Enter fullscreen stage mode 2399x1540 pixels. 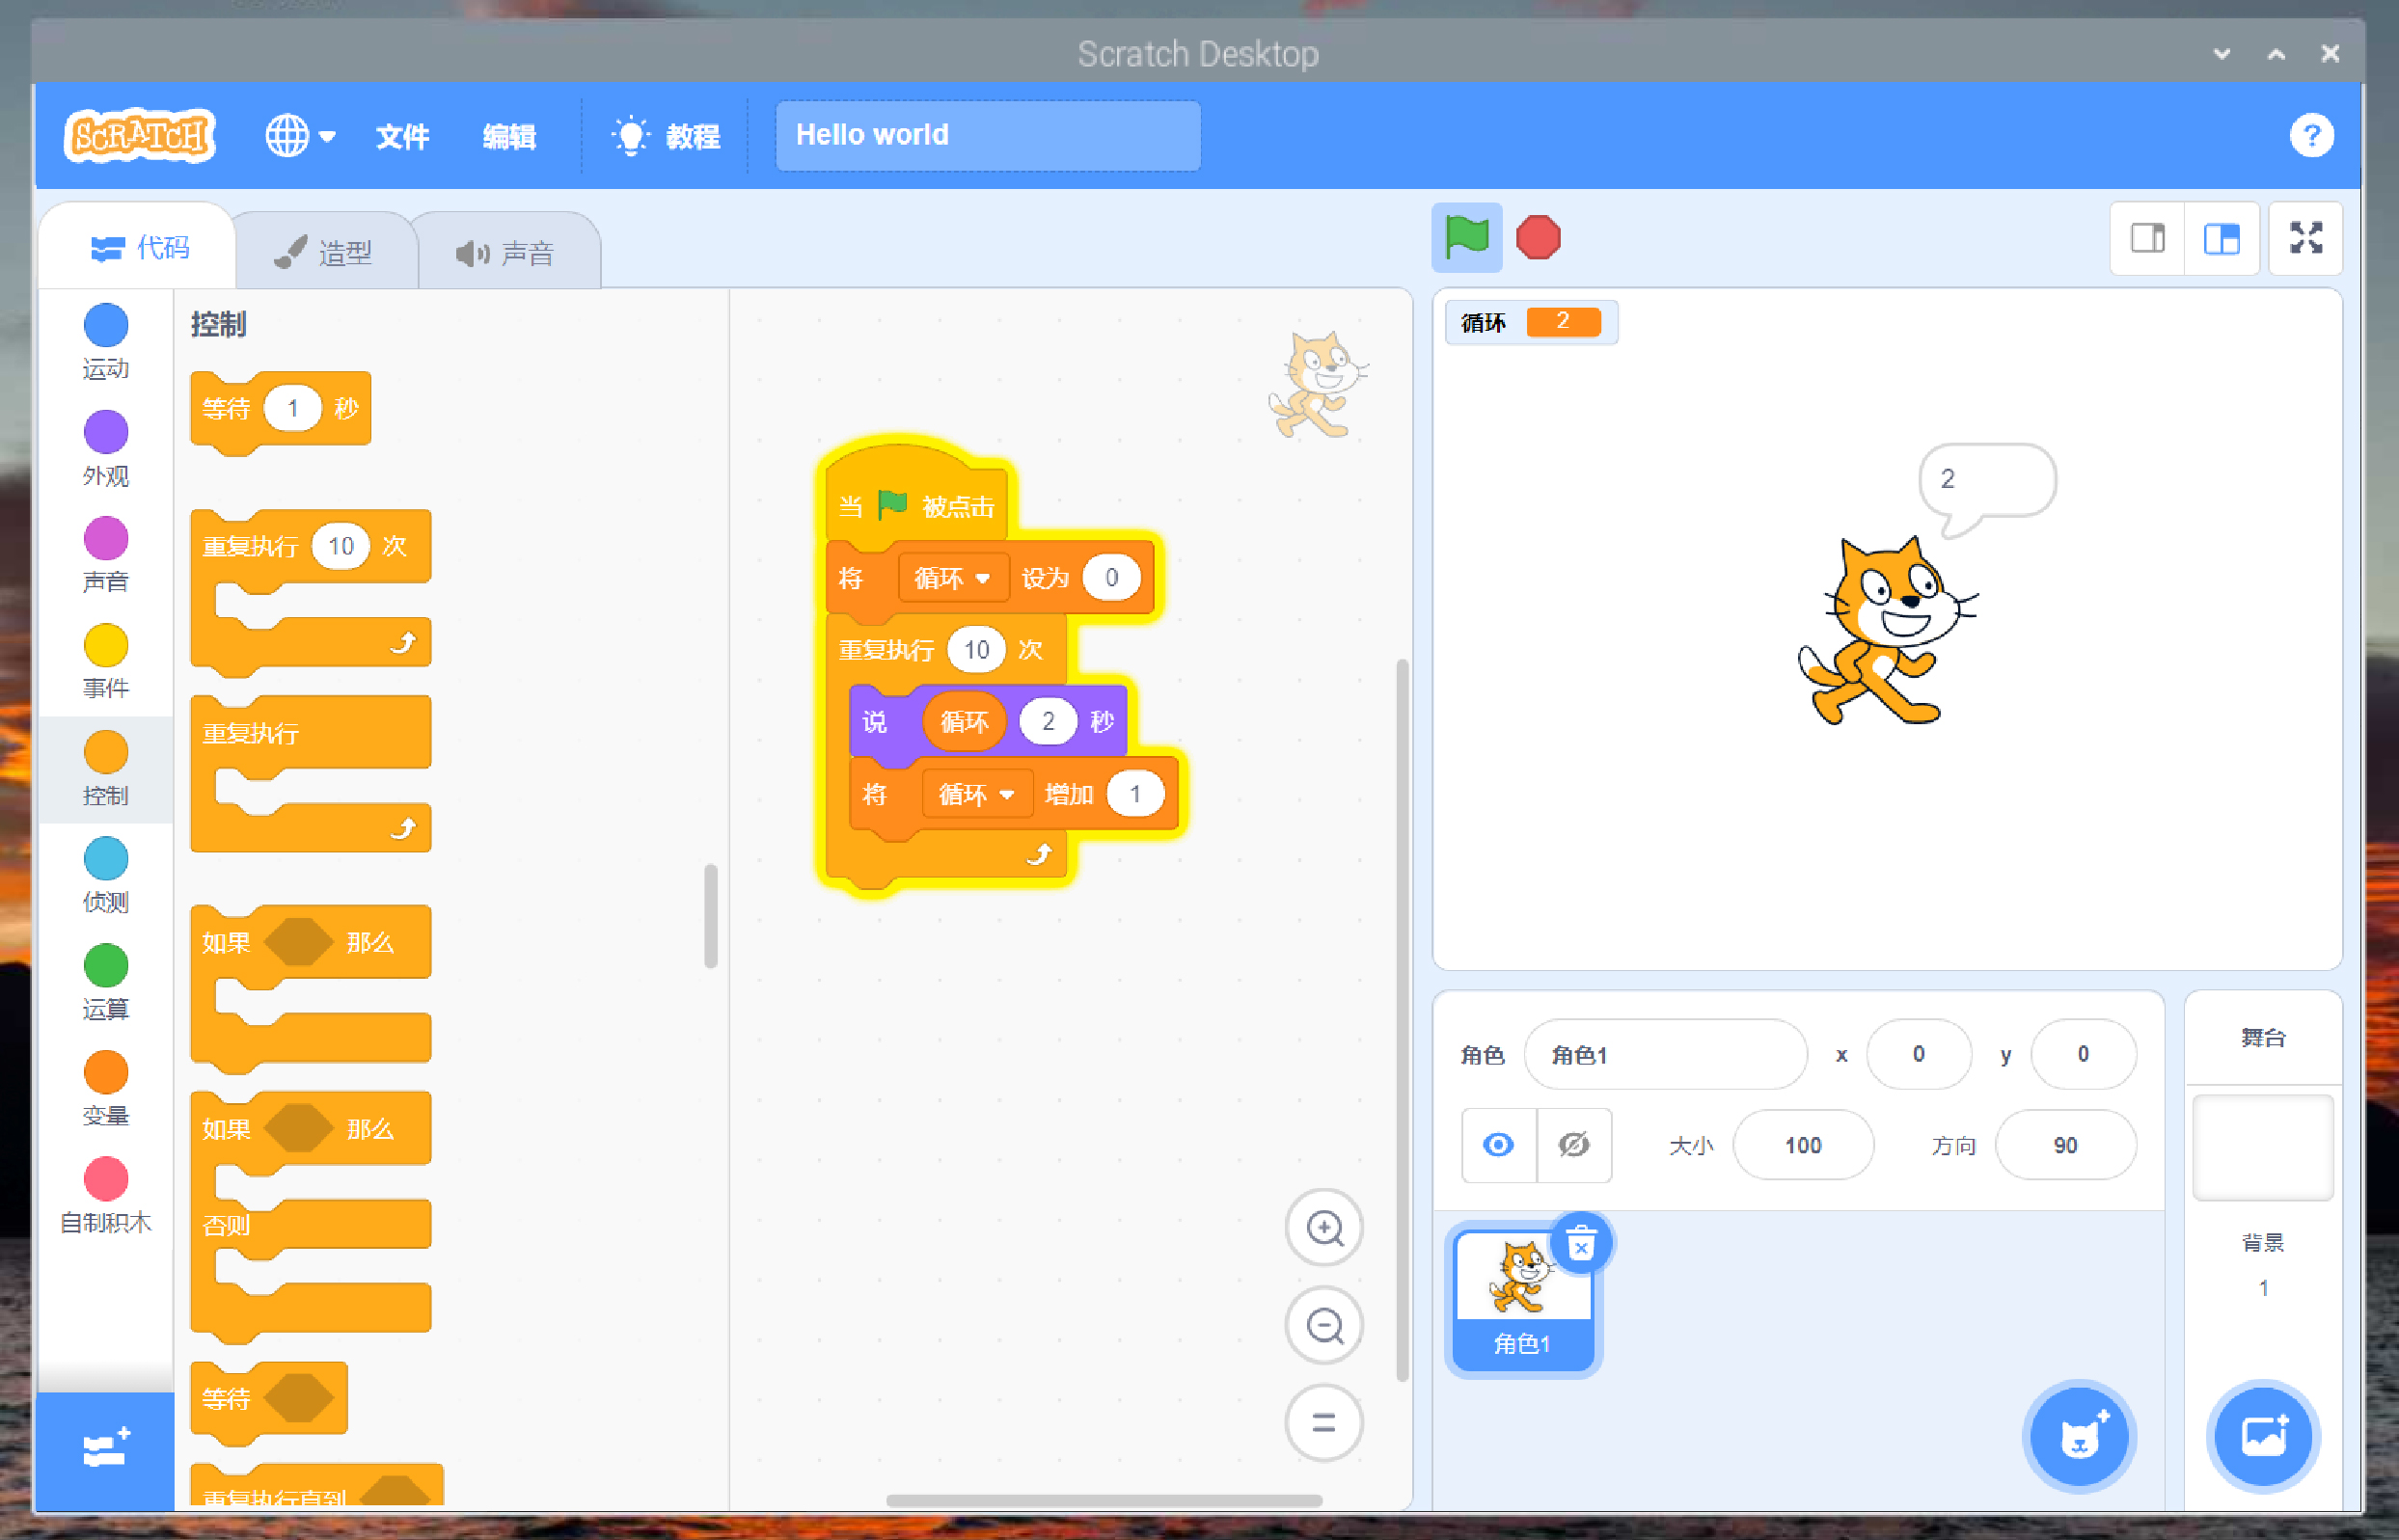point(2305,238)
